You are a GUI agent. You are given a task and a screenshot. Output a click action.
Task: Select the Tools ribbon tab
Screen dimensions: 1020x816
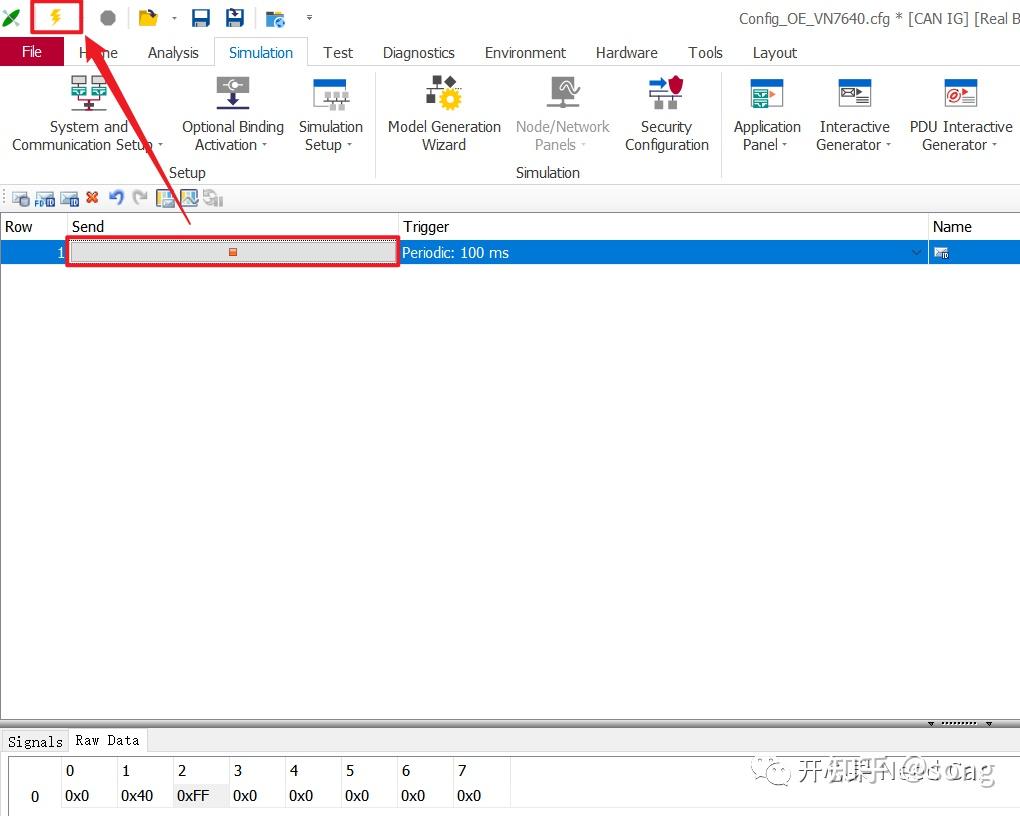705,53
